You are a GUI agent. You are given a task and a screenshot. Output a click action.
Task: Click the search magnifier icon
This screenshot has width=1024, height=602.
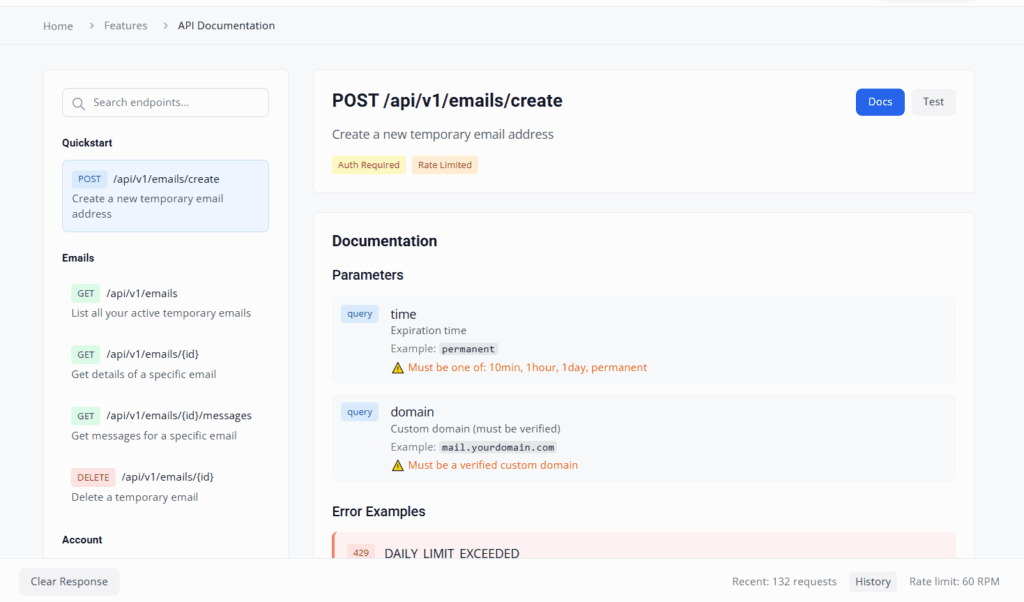(79, 103)
